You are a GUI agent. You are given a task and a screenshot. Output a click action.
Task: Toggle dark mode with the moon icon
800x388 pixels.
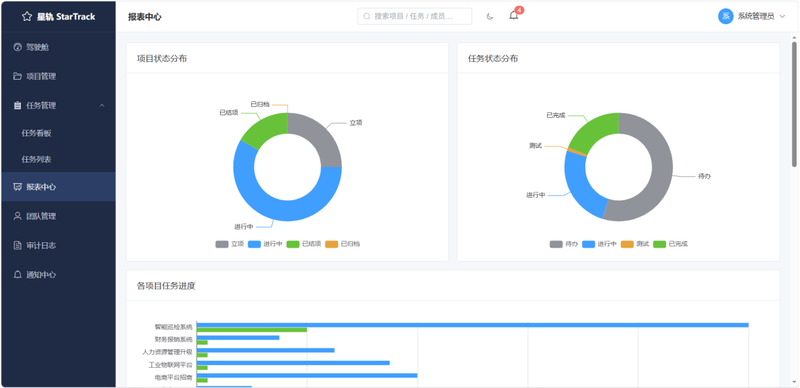(x=490, y=16)
